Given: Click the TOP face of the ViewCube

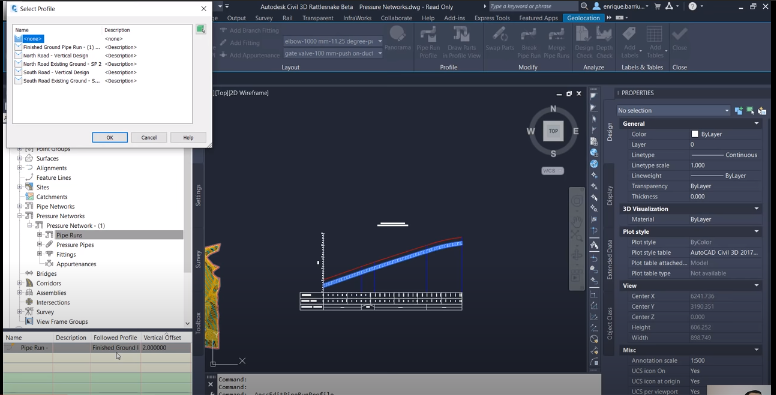Looking at the screenshot, I should pos(553,131).
